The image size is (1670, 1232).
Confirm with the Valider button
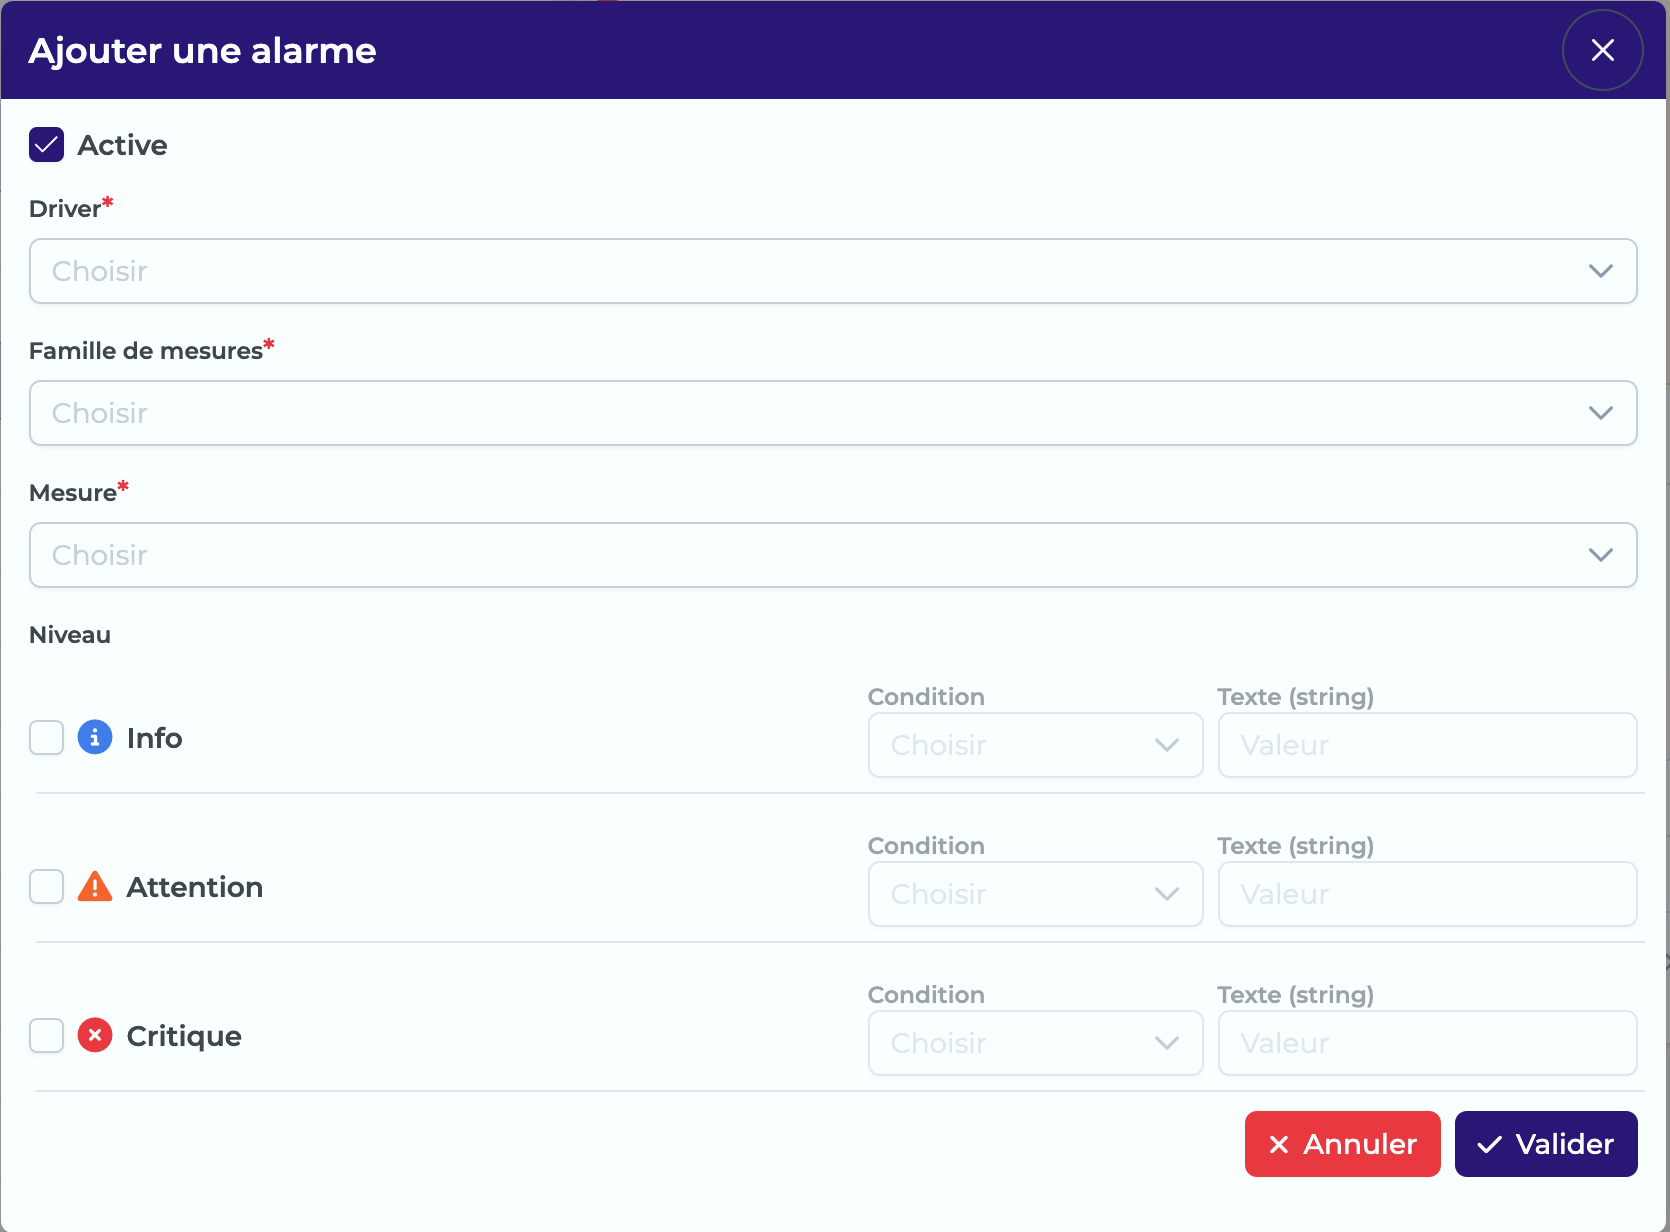[x=1546, y=1144]
